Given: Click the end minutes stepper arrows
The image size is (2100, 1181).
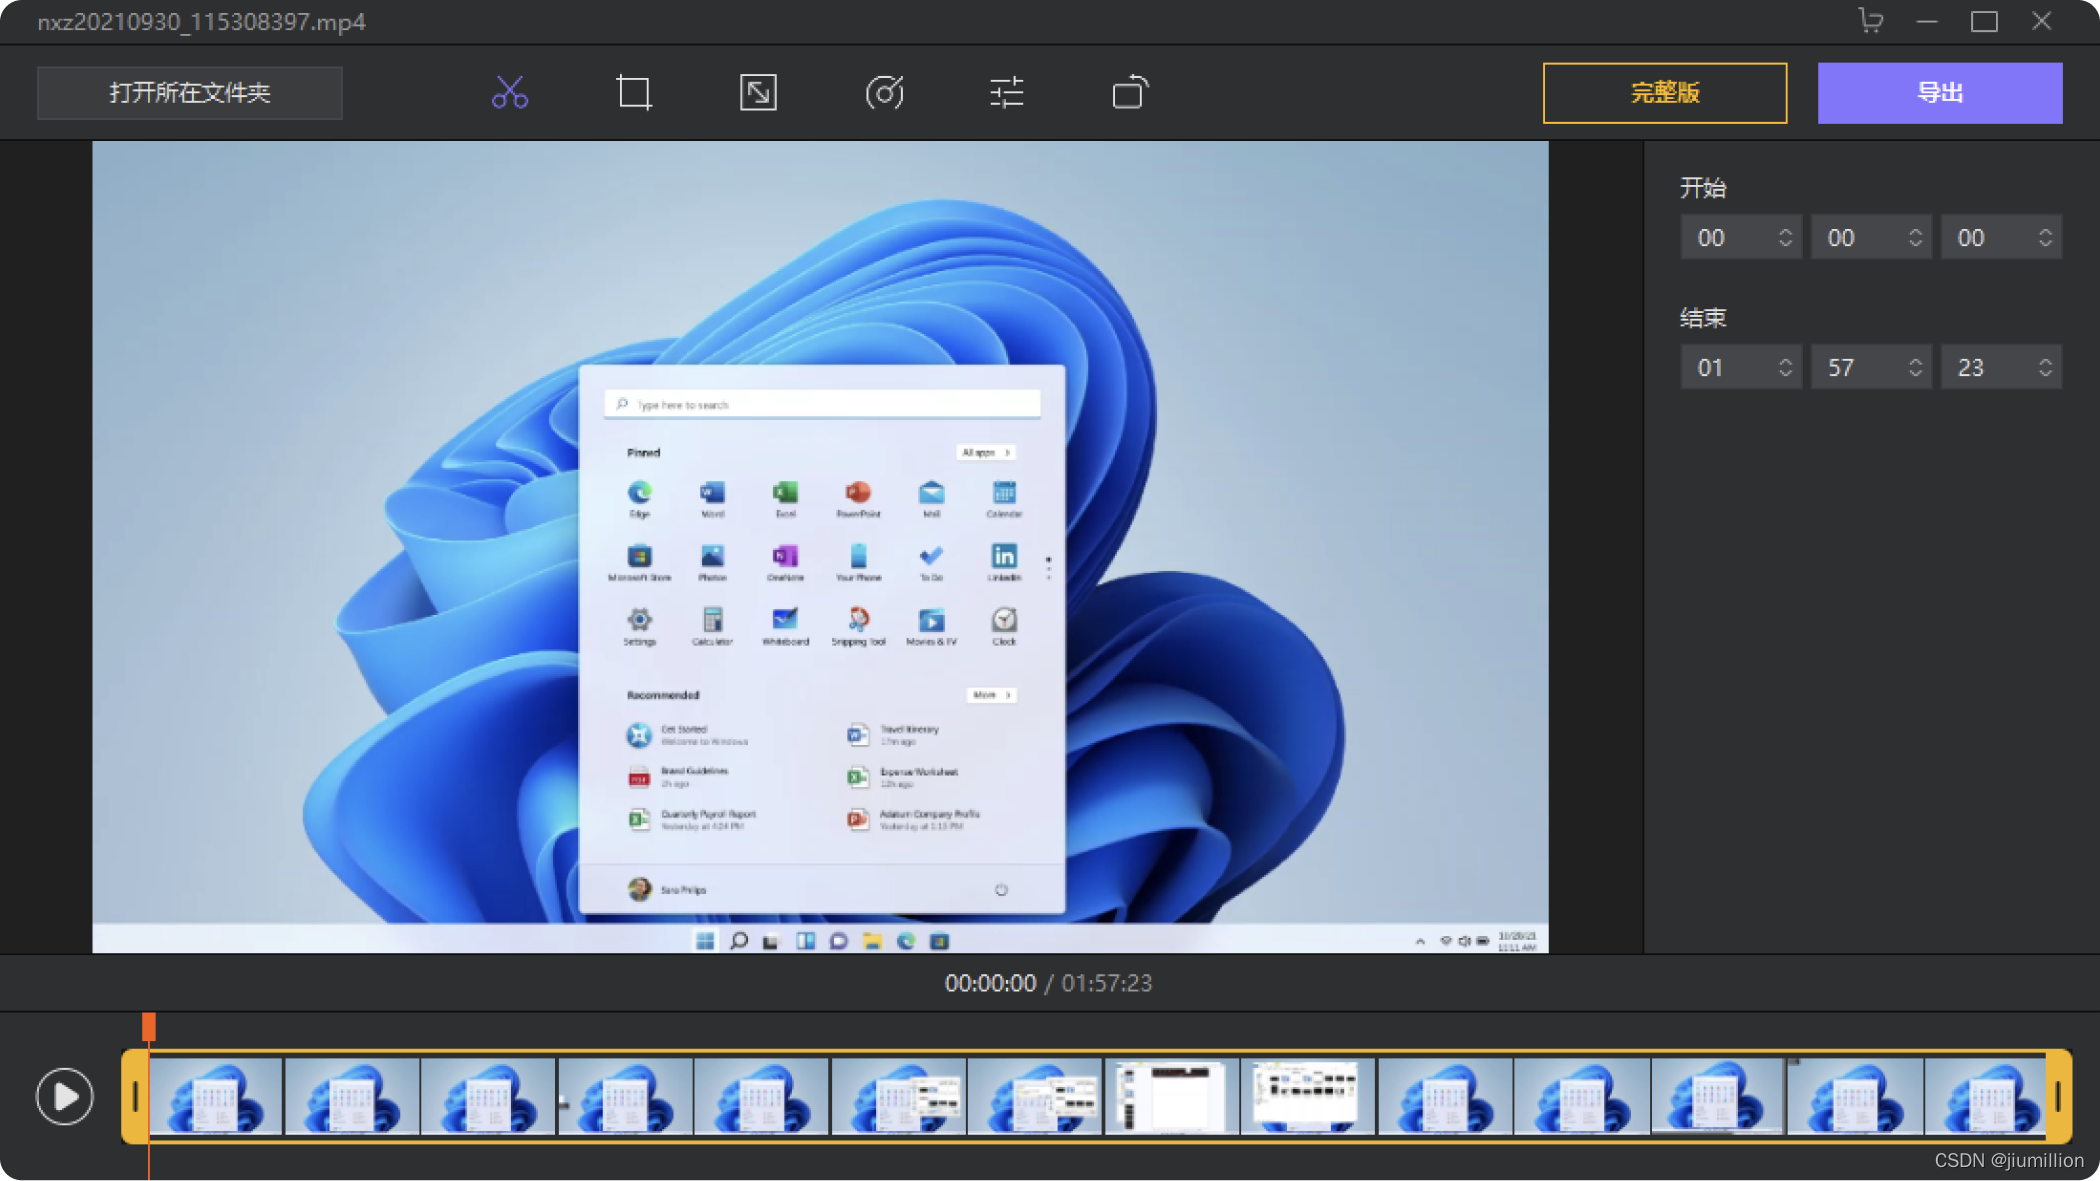Looking at the screenshot, I should pos(1915,368).
